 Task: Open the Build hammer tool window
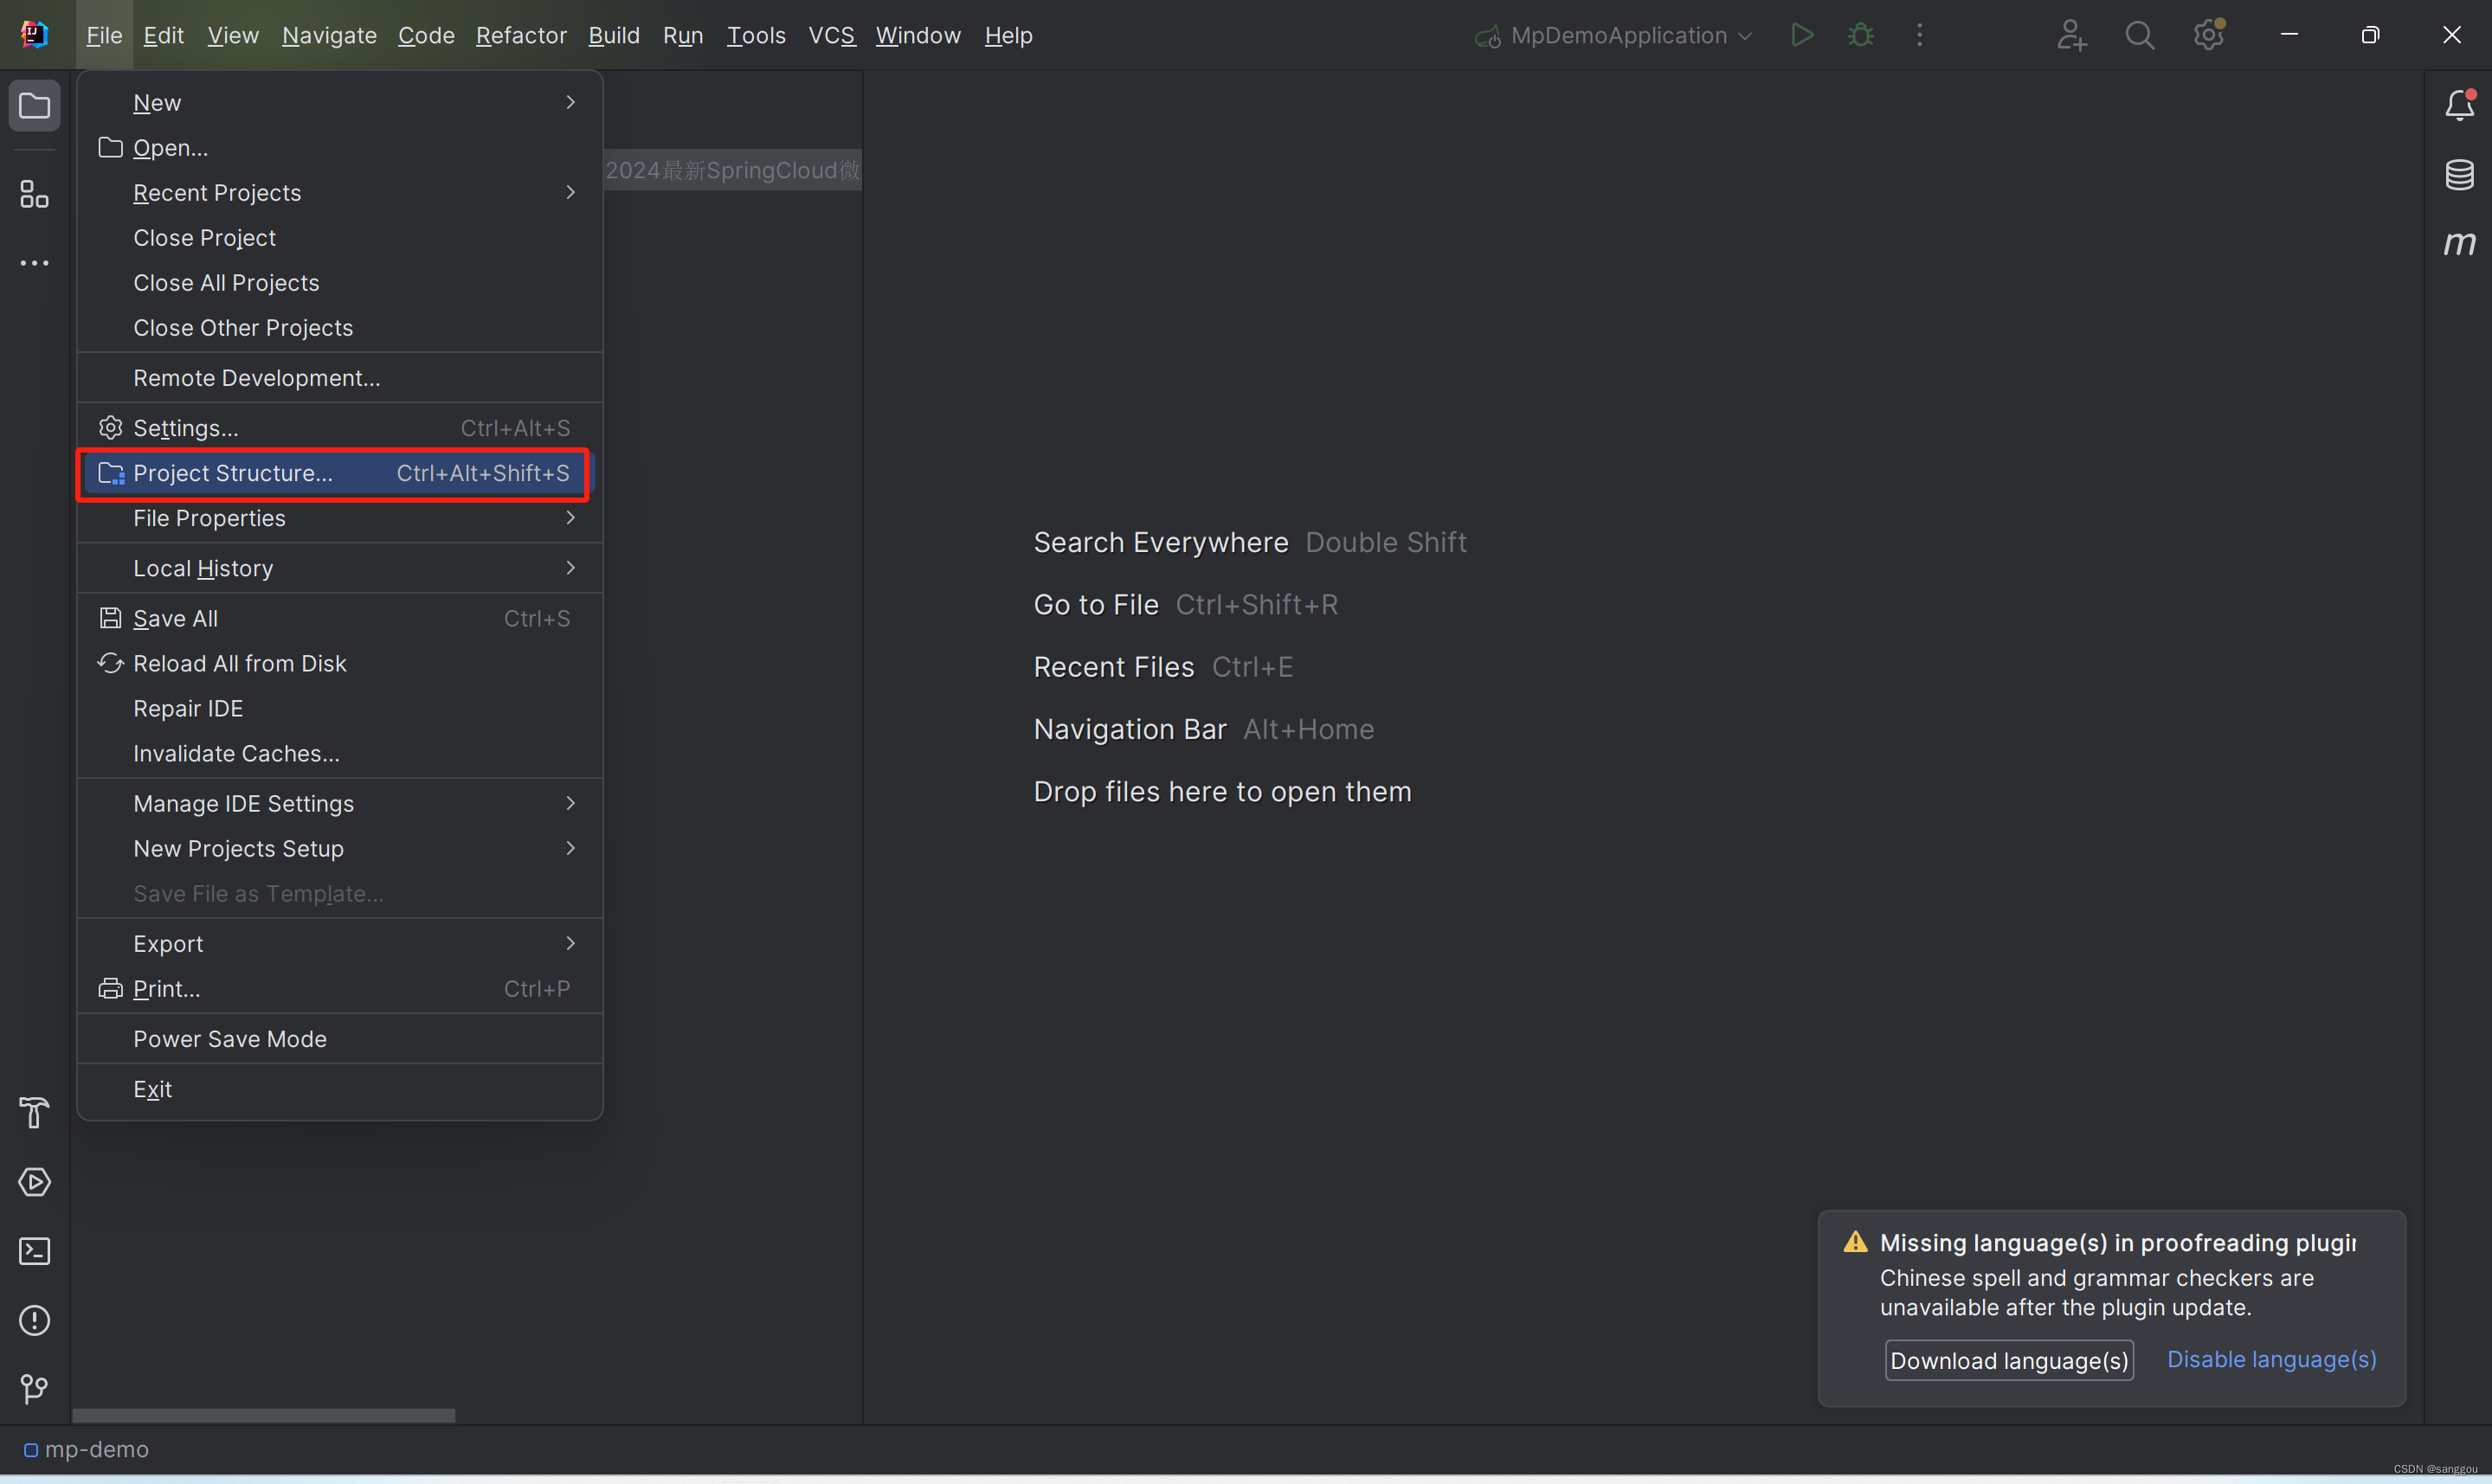(x=34, y=1112)
